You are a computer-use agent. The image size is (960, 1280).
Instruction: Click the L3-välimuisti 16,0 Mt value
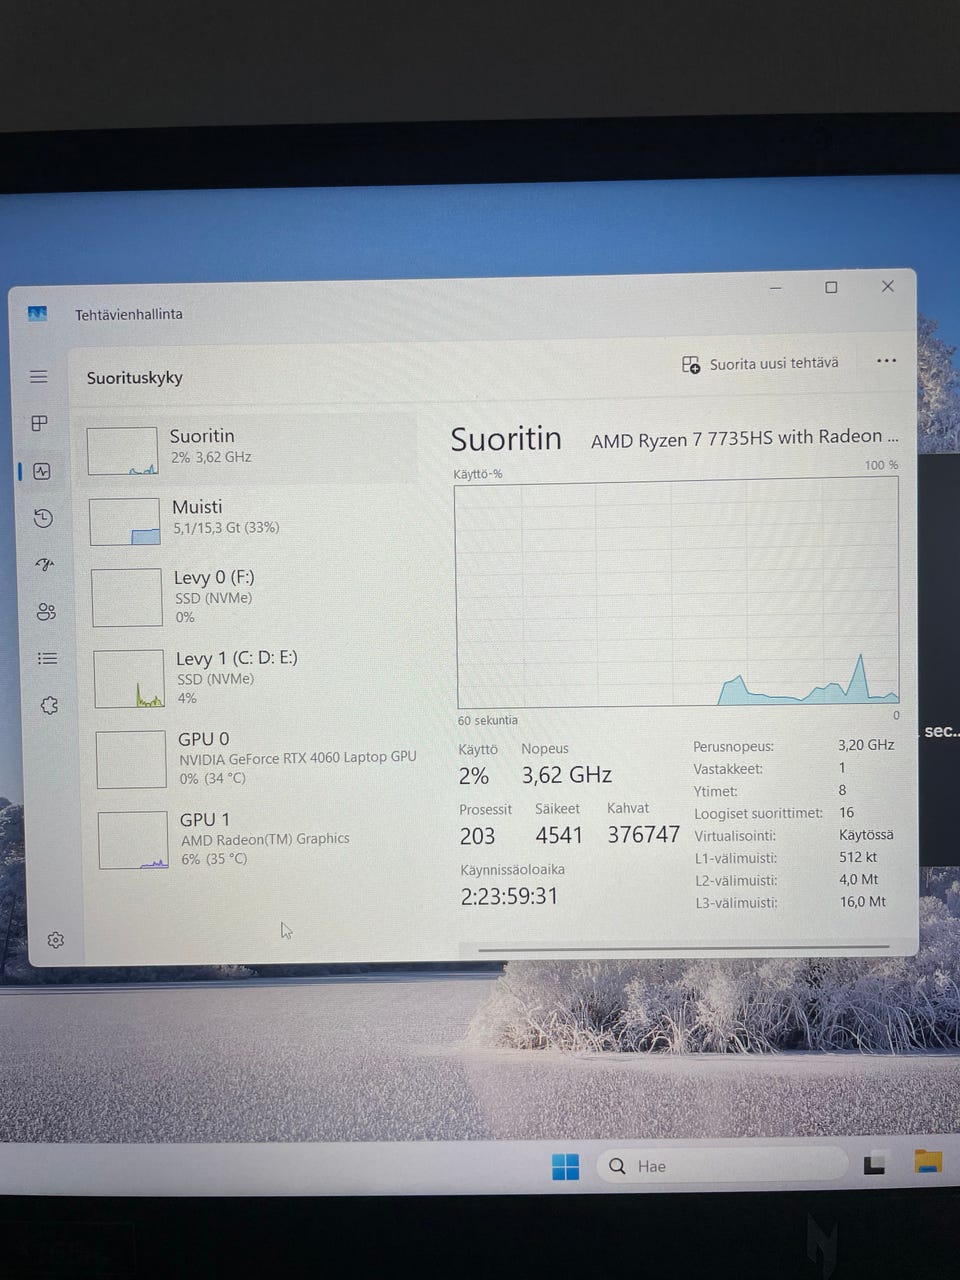click(863, 901)
